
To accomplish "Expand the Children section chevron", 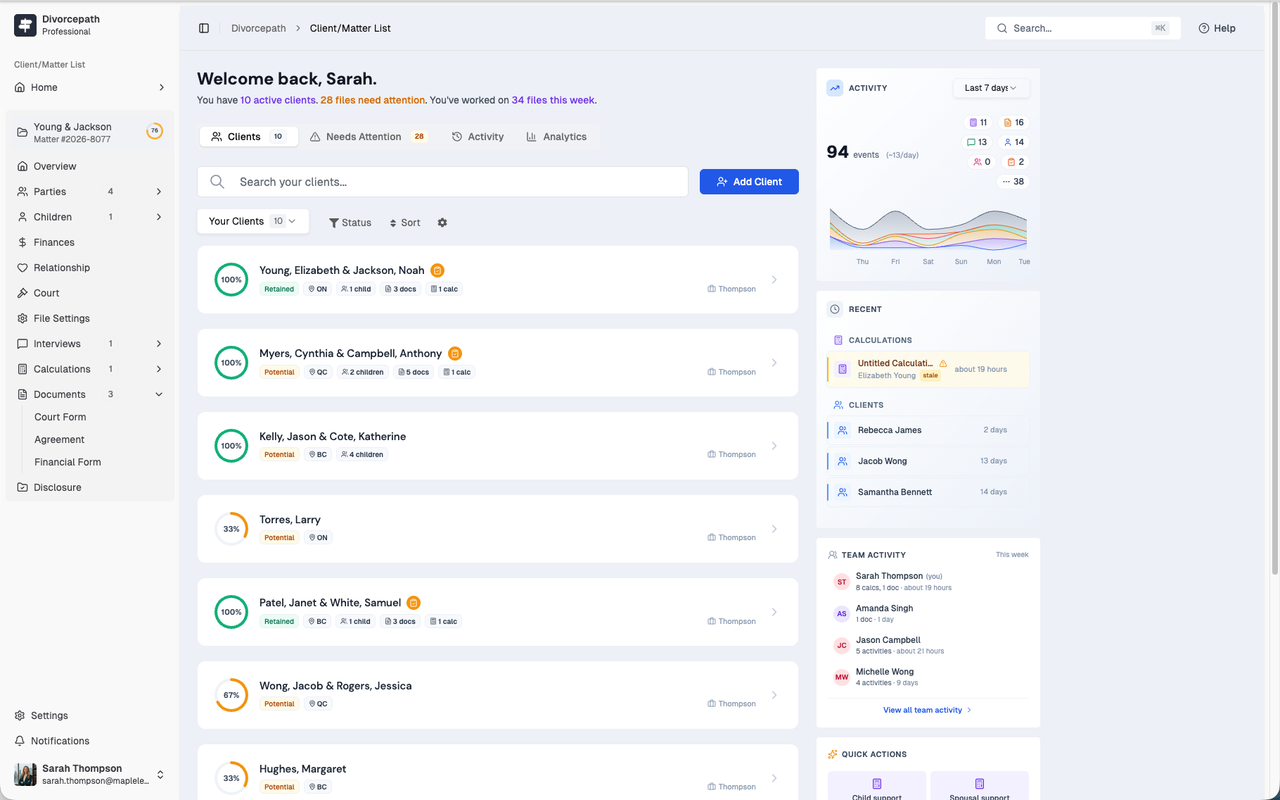I will (x=159, y=217).
